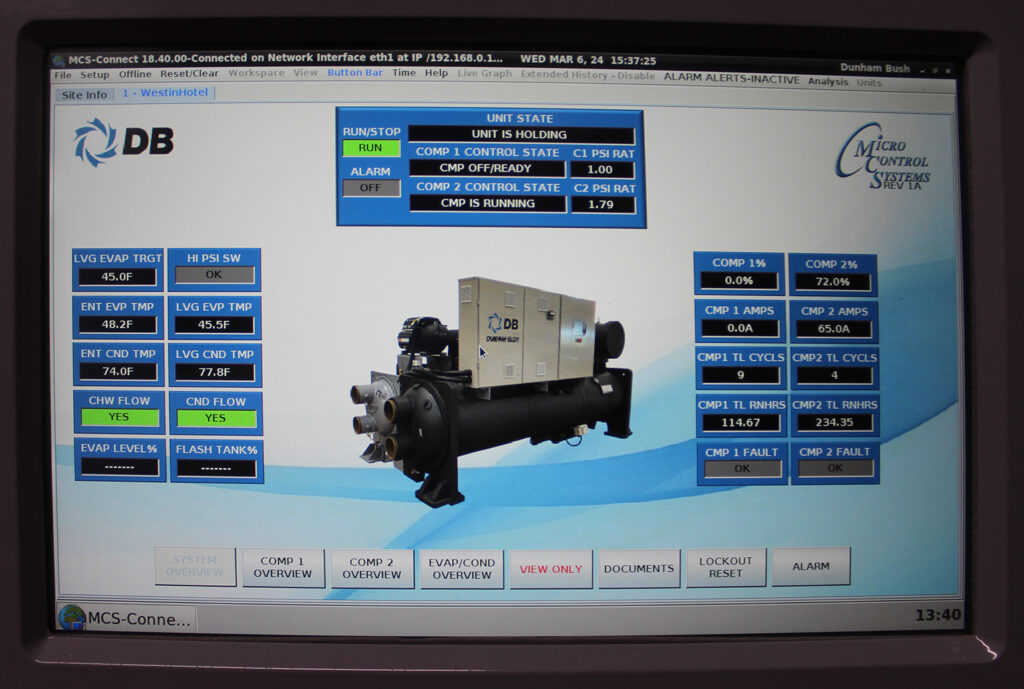Click the HI PSI SW OK indicator

click(214, 275)
